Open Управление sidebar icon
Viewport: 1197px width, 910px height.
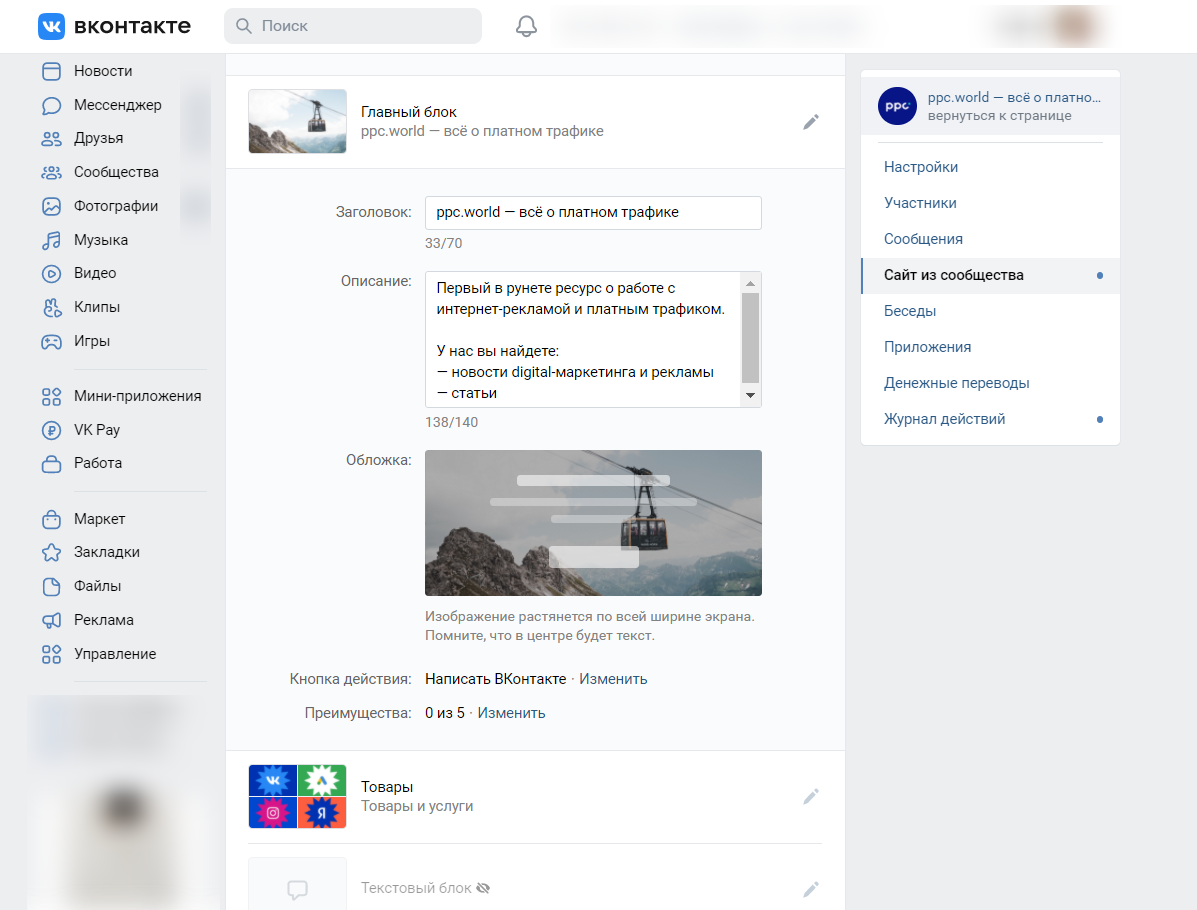click(51, 654)
